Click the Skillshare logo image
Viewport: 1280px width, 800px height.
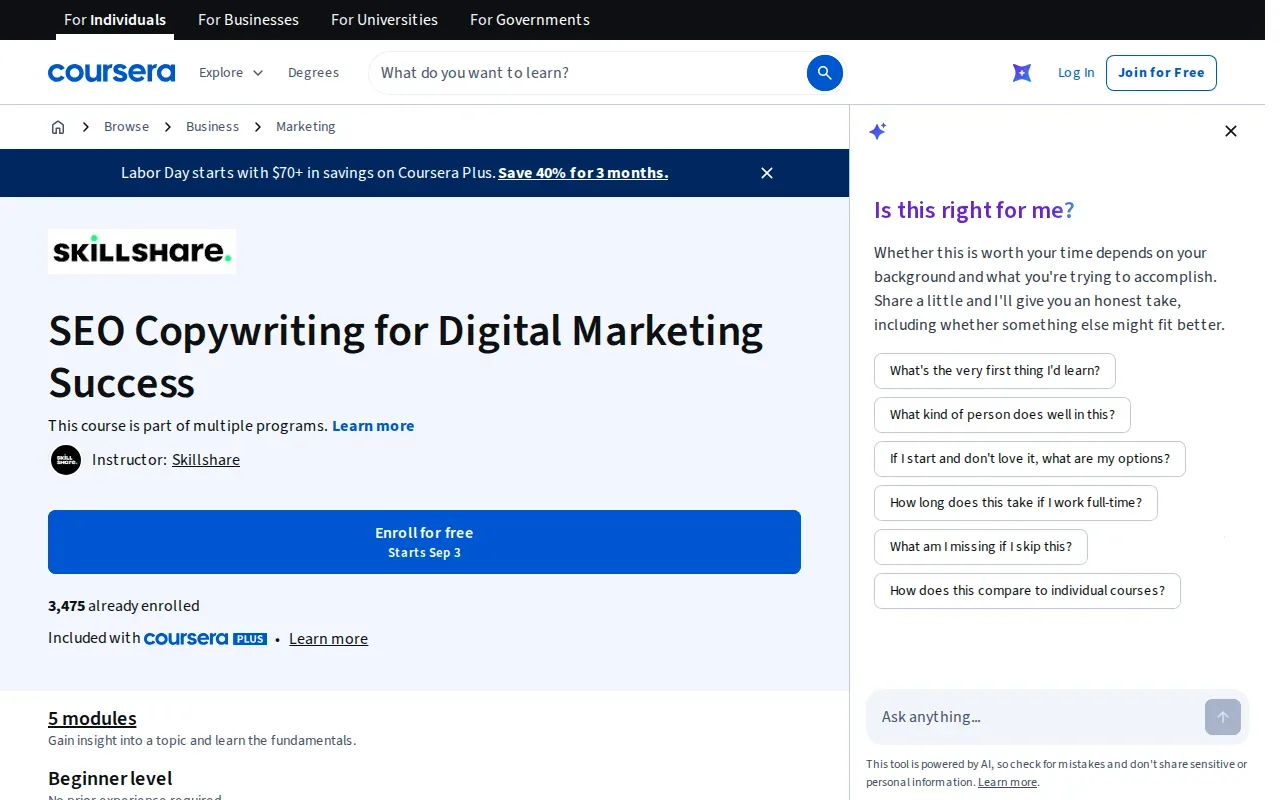coord(142,251)
